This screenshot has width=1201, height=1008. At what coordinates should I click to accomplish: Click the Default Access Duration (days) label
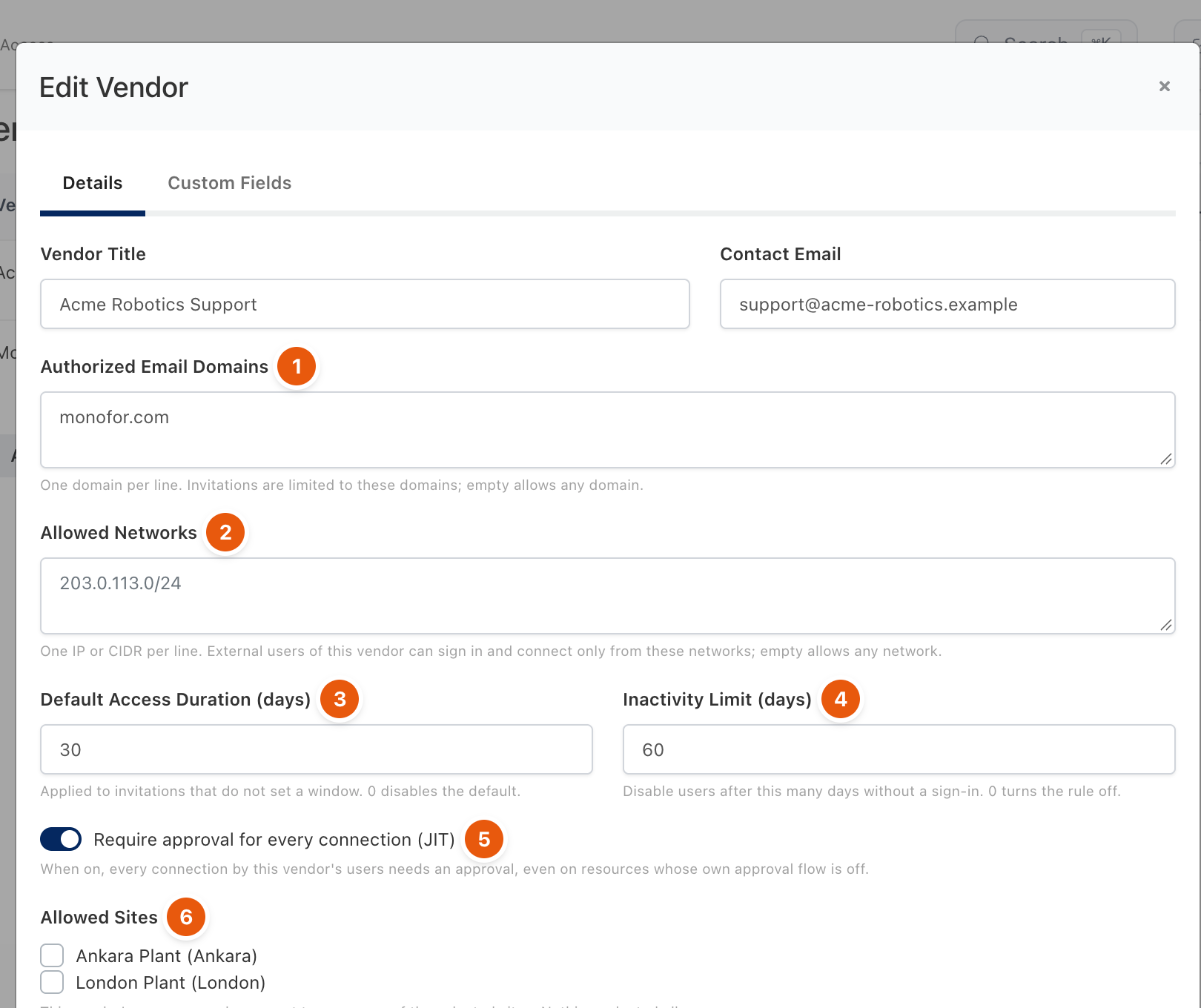coord(175,700)
